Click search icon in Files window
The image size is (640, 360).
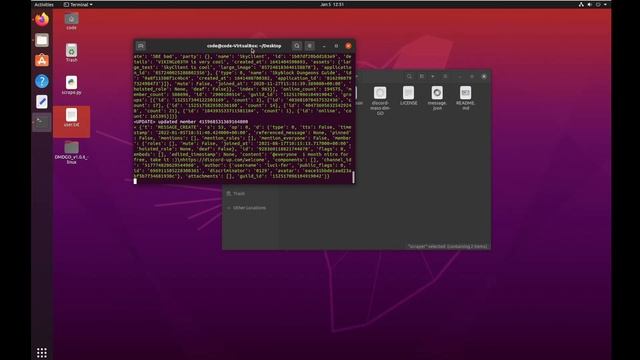[409, 76]
